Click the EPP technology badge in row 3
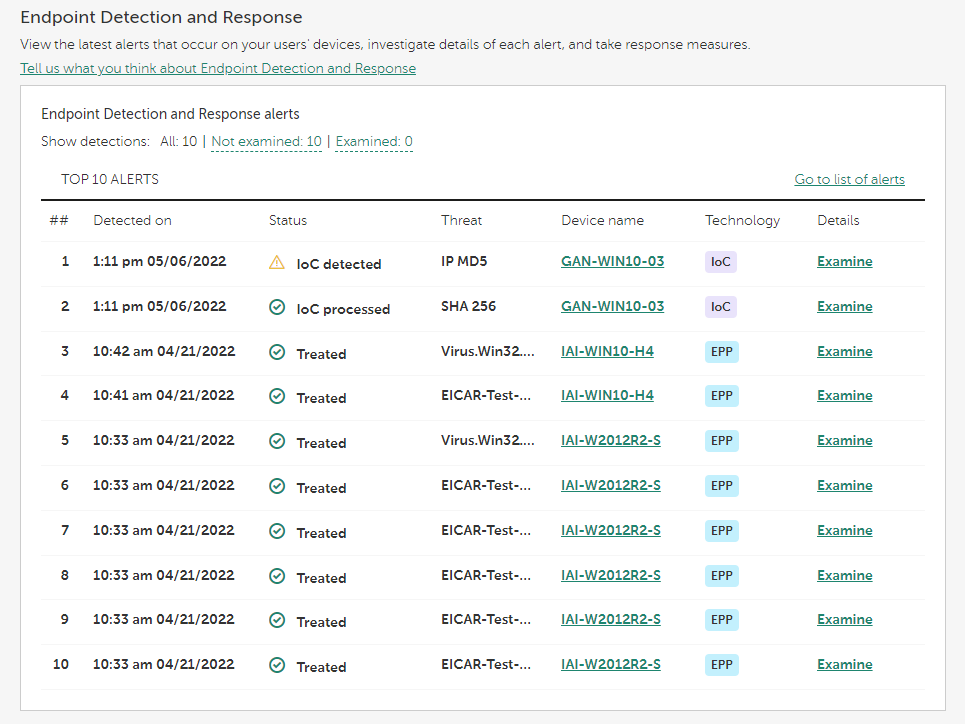965x724 pixels. click(721, 352)
